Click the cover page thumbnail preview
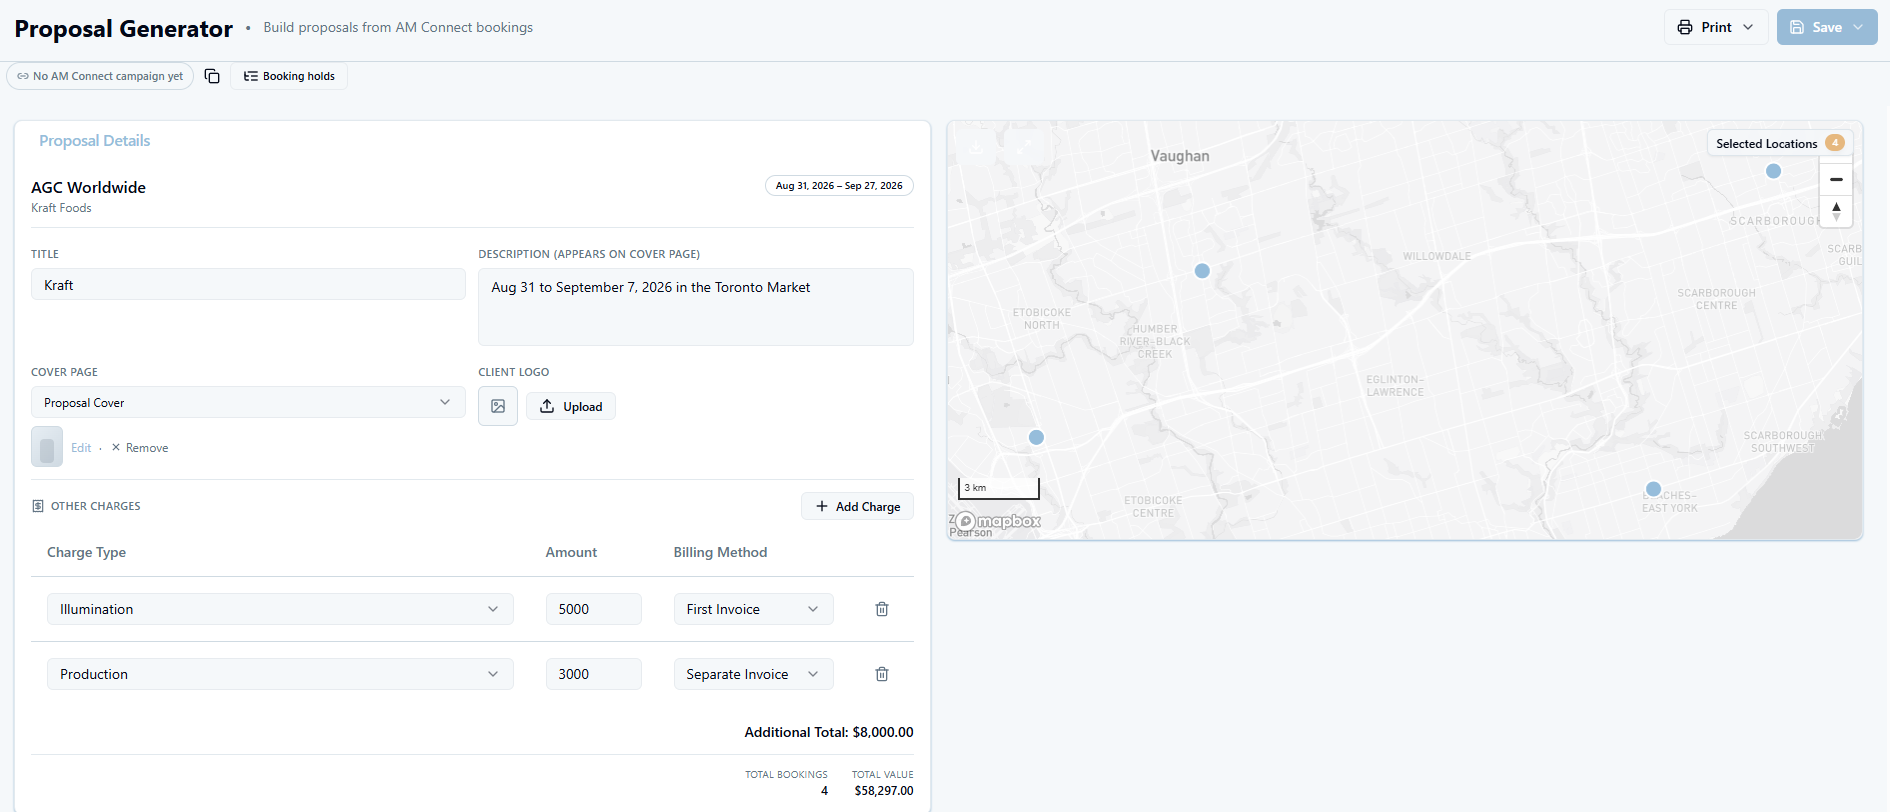The image size is (1890, 812). (x=47, y=447)
